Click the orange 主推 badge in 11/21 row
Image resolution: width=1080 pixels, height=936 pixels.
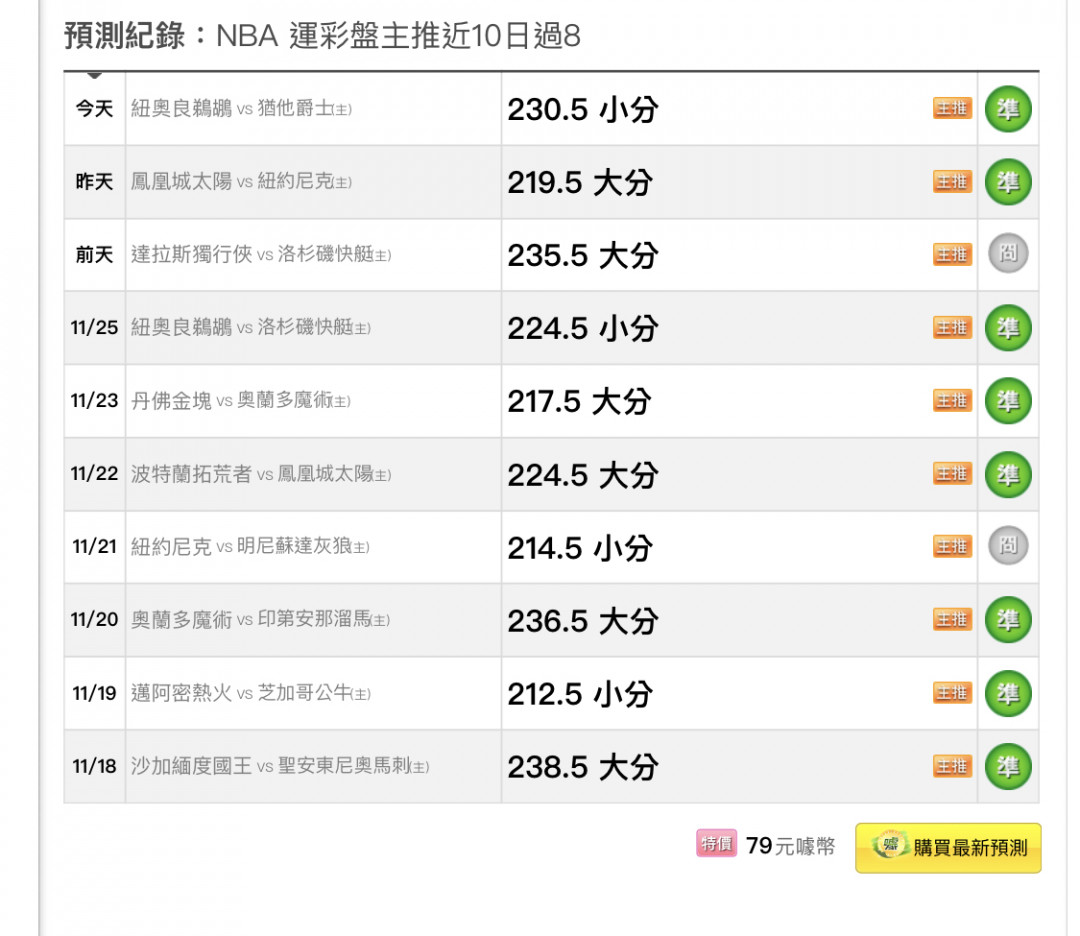click(x=953, y=546)
